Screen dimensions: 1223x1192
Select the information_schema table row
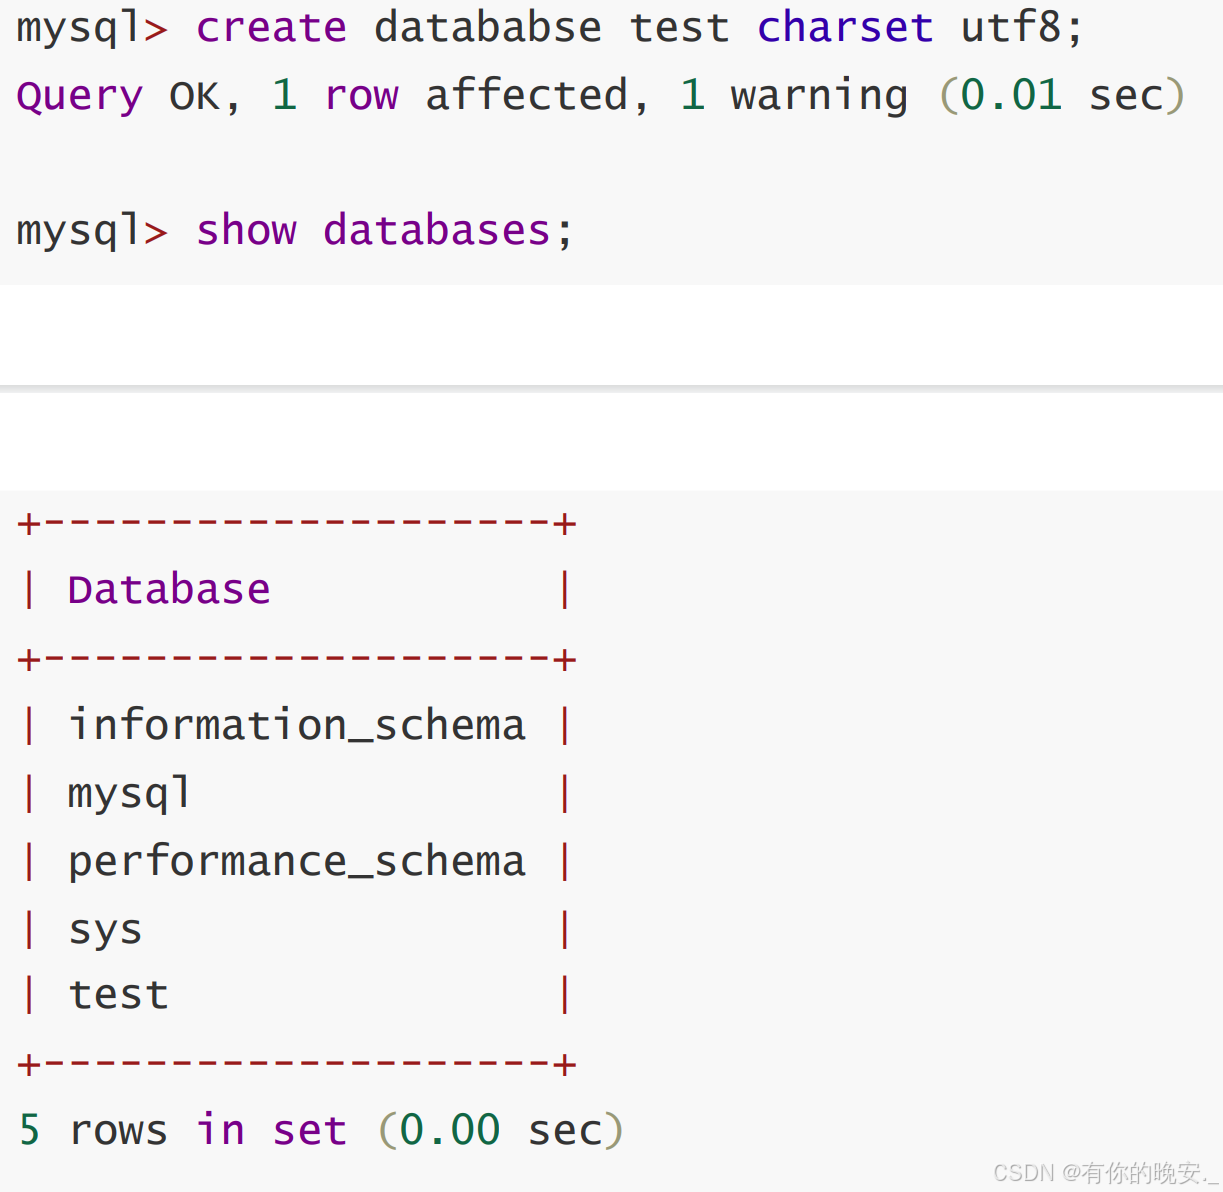[x=296, y=725]
